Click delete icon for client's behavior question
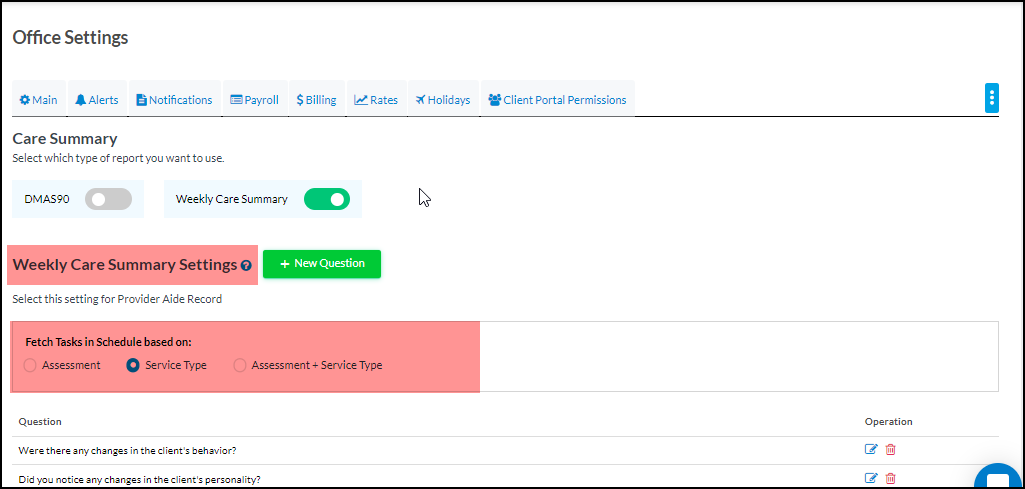 point(891,450)
